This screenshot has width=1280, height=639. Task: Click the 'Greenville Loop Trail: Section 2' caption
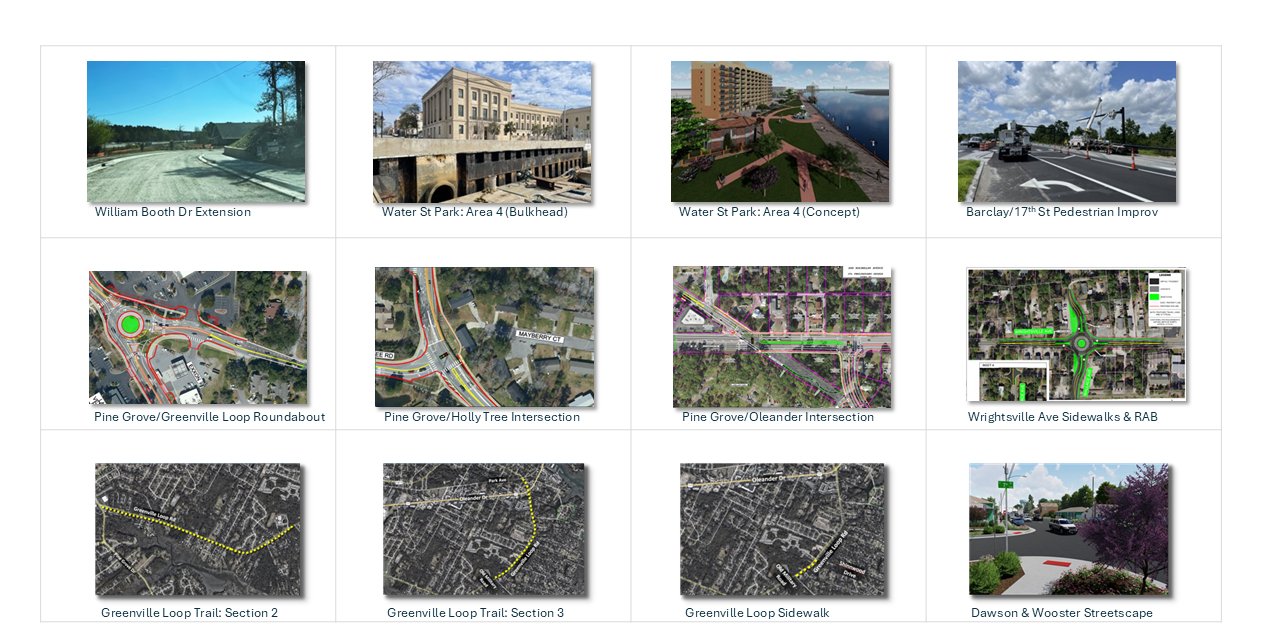[x=190, y=613]
